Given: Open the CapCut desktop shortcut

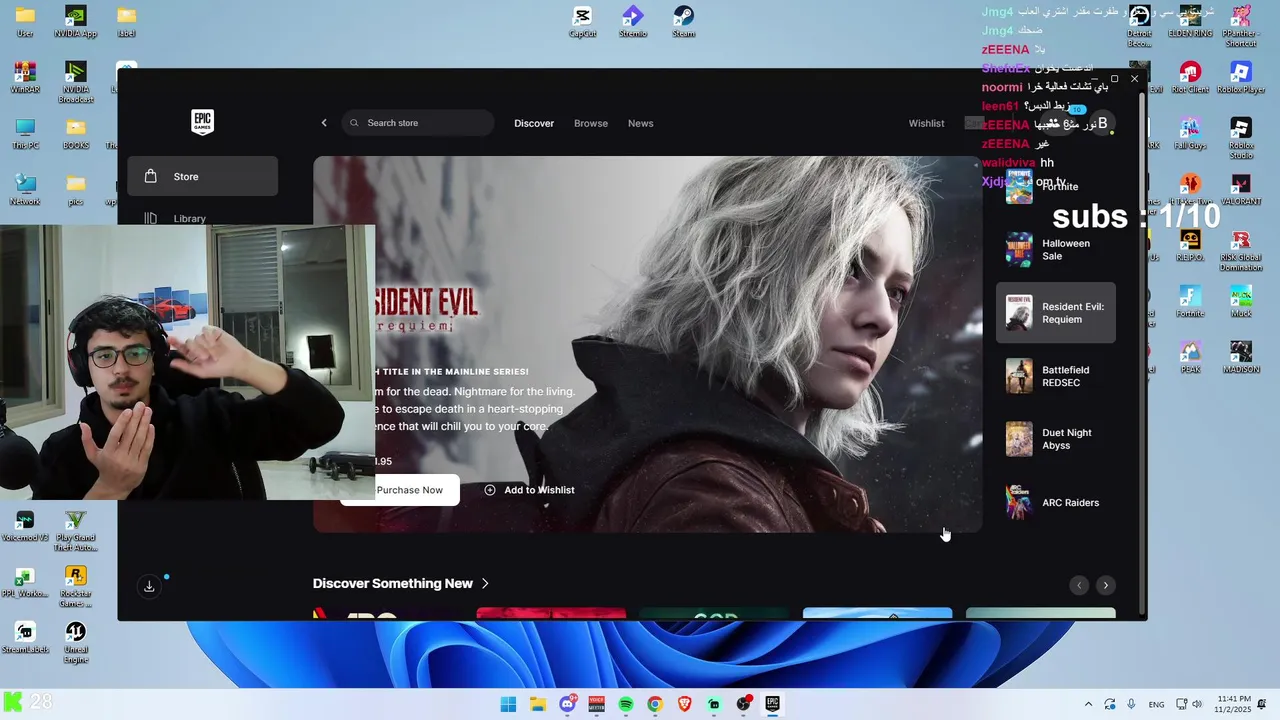Looking at the screenshot, I should click(x=582, y=22).
